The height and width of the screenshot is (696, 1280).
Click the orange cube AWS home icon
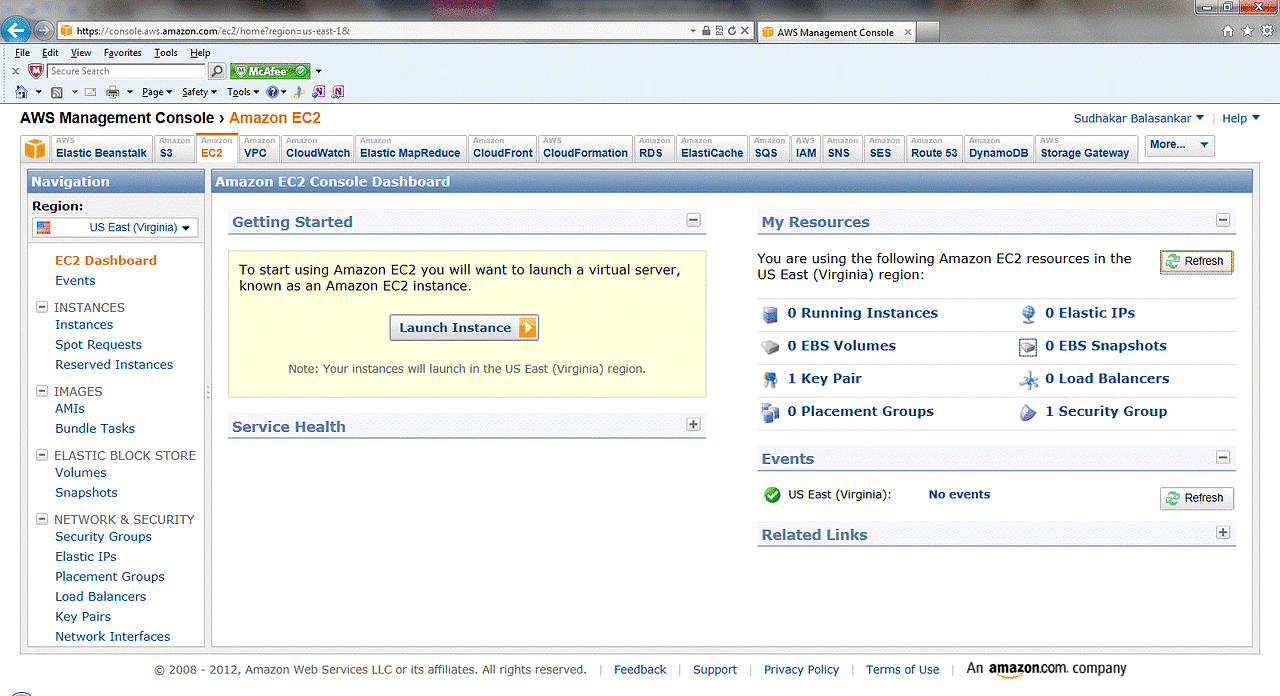[35, 149]
